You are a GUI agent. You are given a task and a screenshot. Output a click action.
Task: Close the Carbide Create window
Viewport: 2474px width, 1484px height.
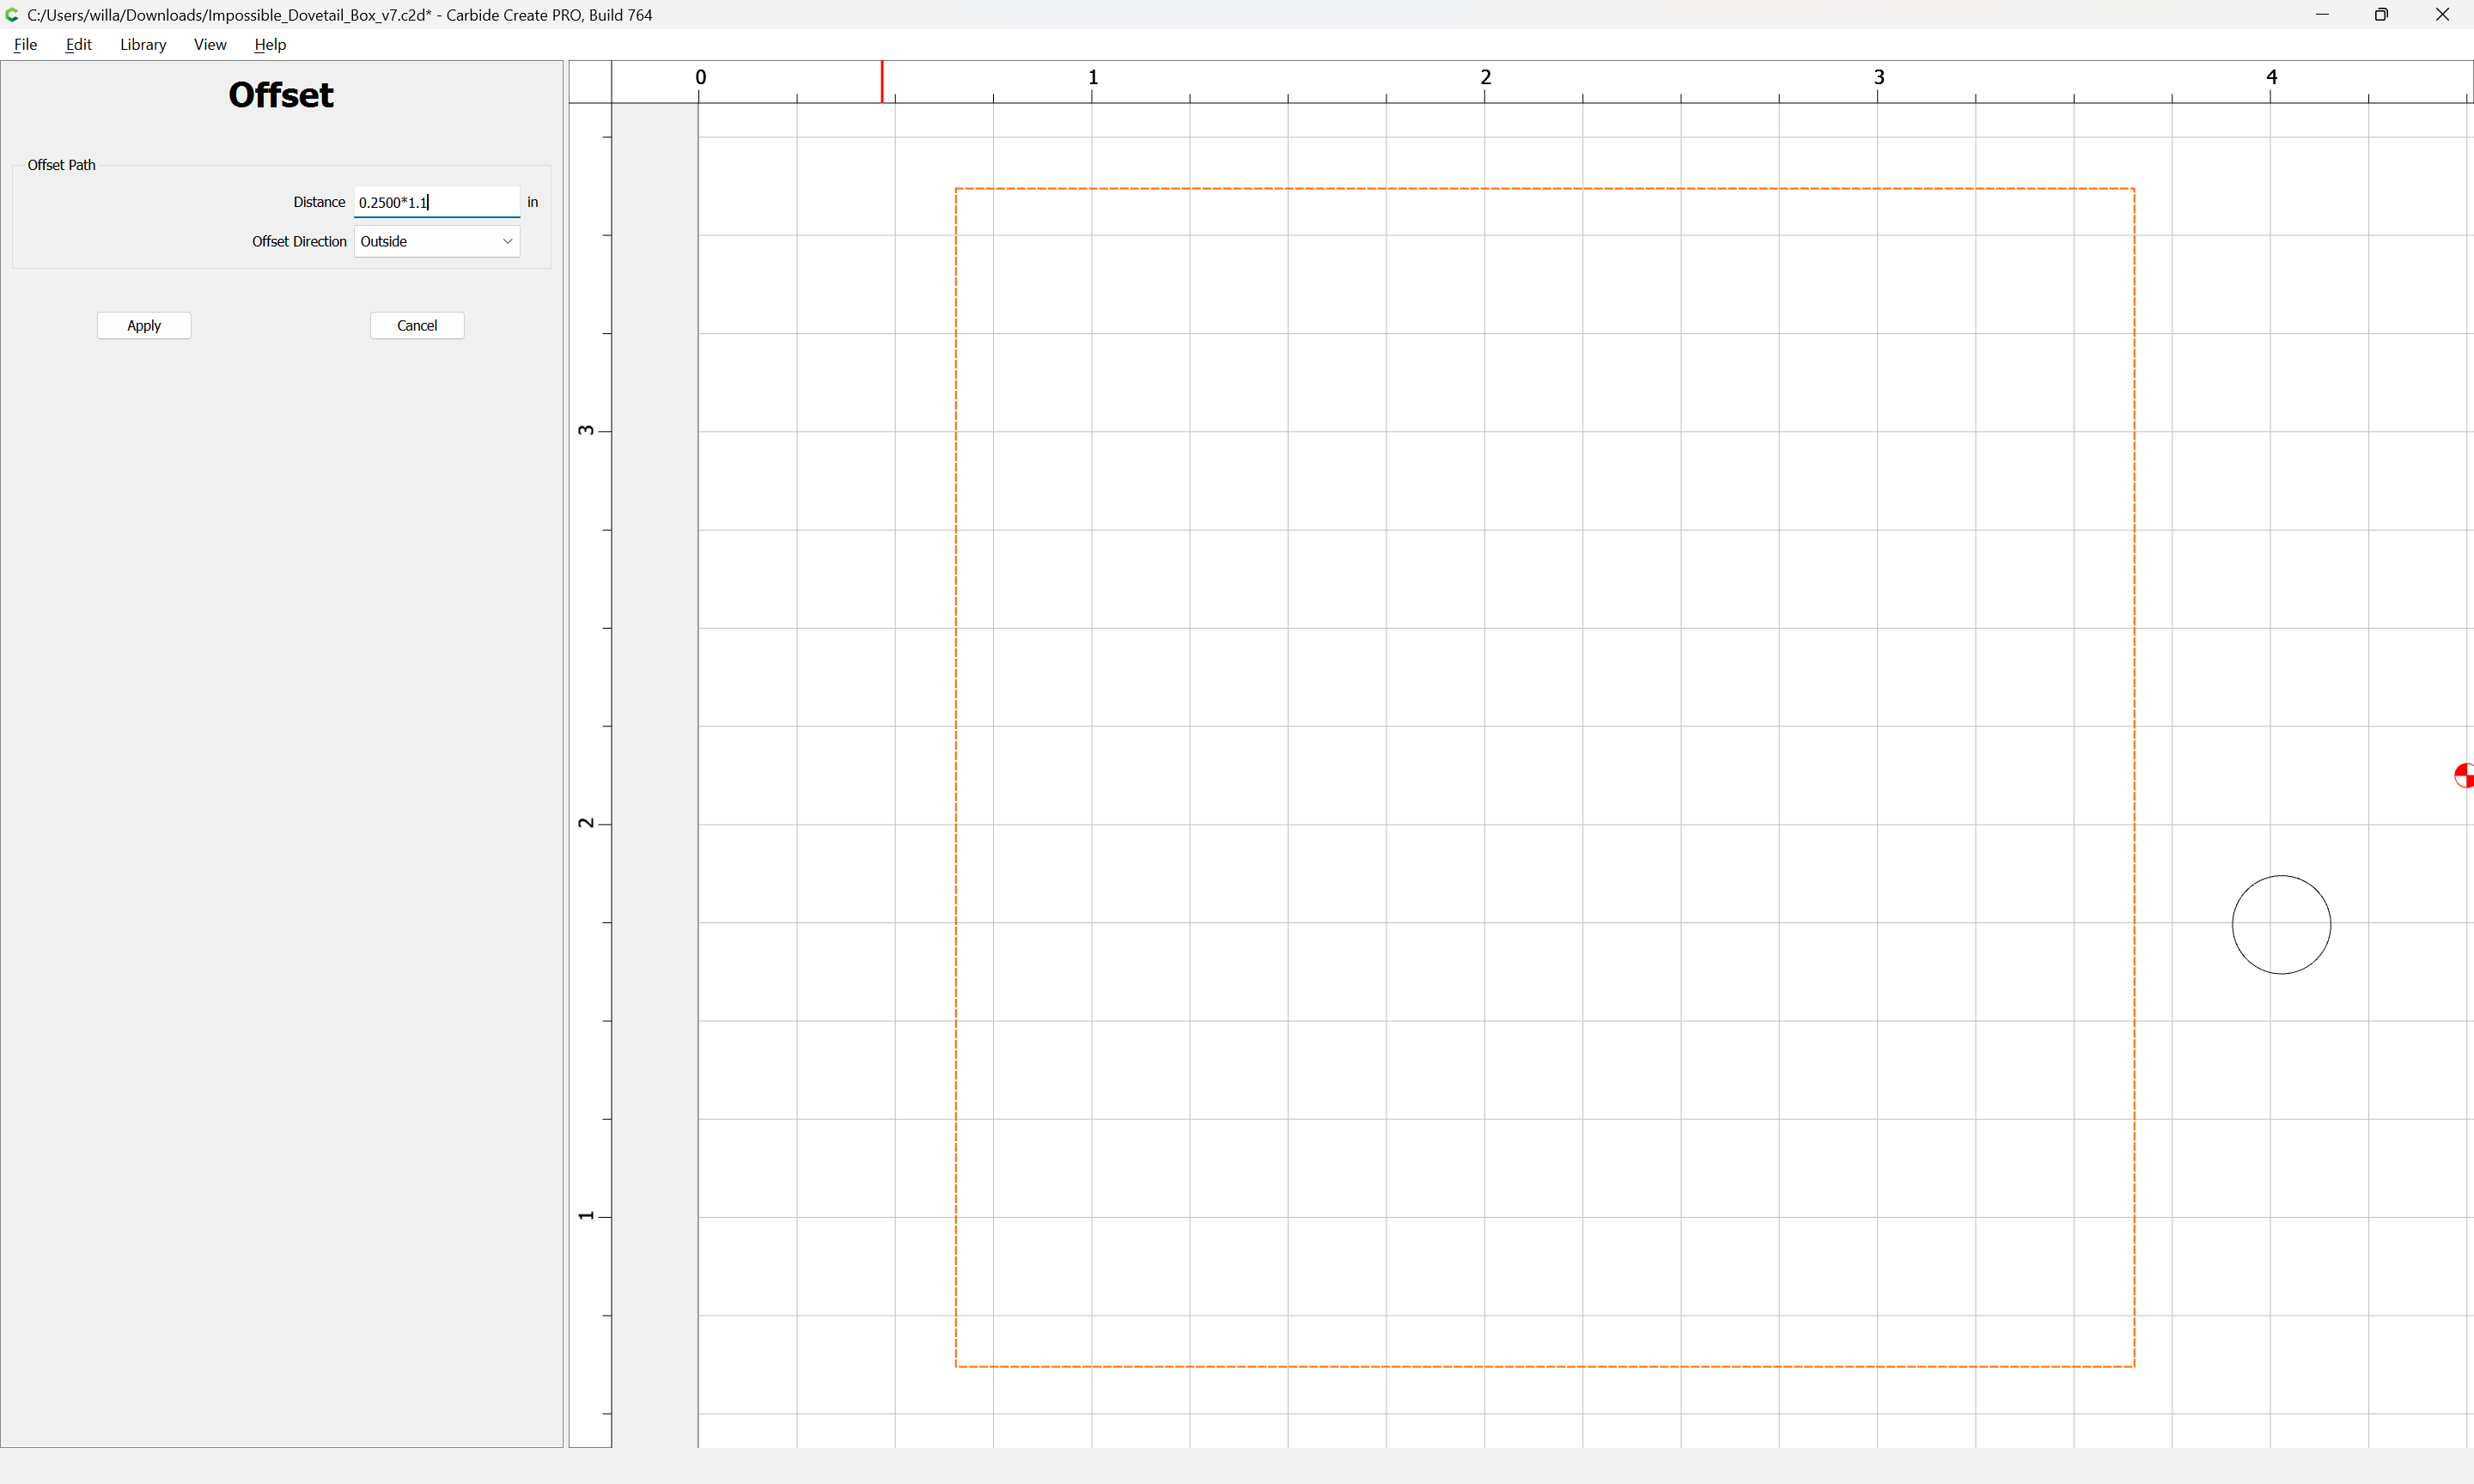[2442, 15]
